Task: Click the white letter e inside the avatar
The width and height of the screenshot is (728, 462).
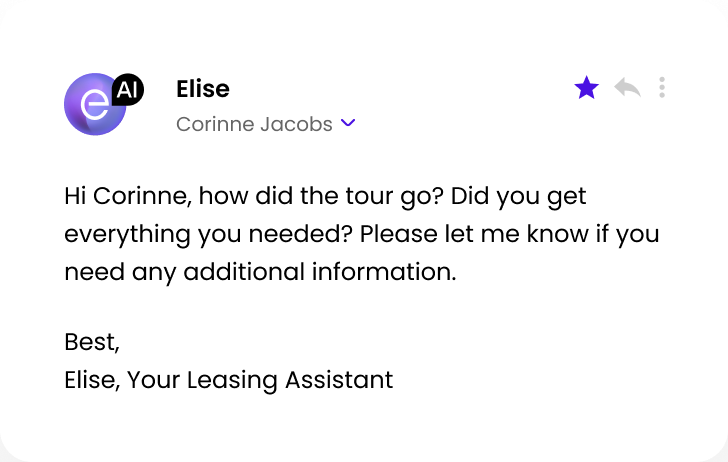Action: (95, 106)
